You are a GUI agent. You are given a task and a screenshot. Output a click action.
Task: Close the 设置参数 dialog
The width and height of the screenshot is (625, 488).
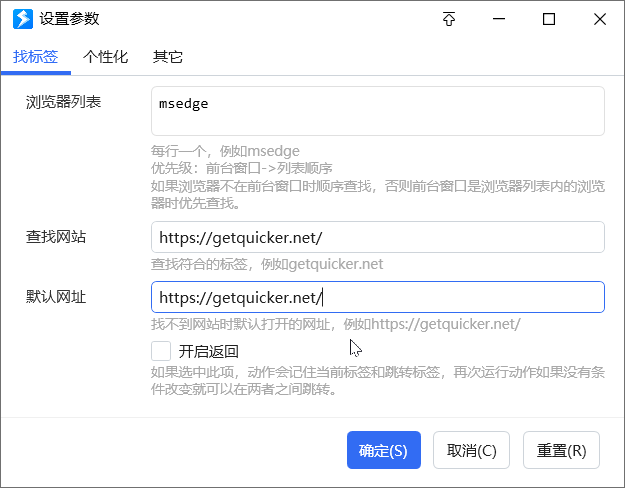click(599, 19)
